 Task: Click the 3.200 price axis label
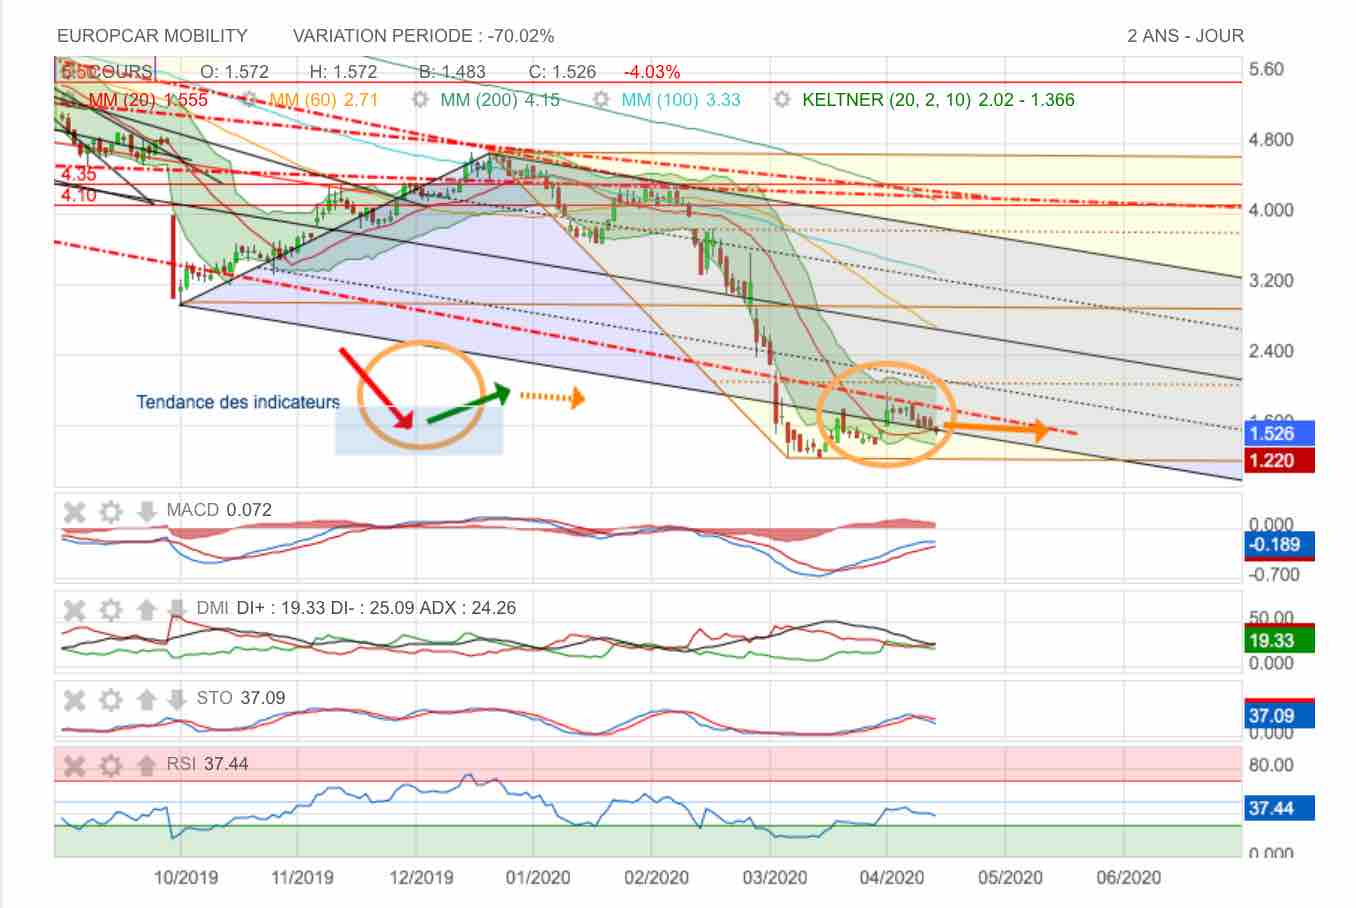click(x=1271, y=281)
